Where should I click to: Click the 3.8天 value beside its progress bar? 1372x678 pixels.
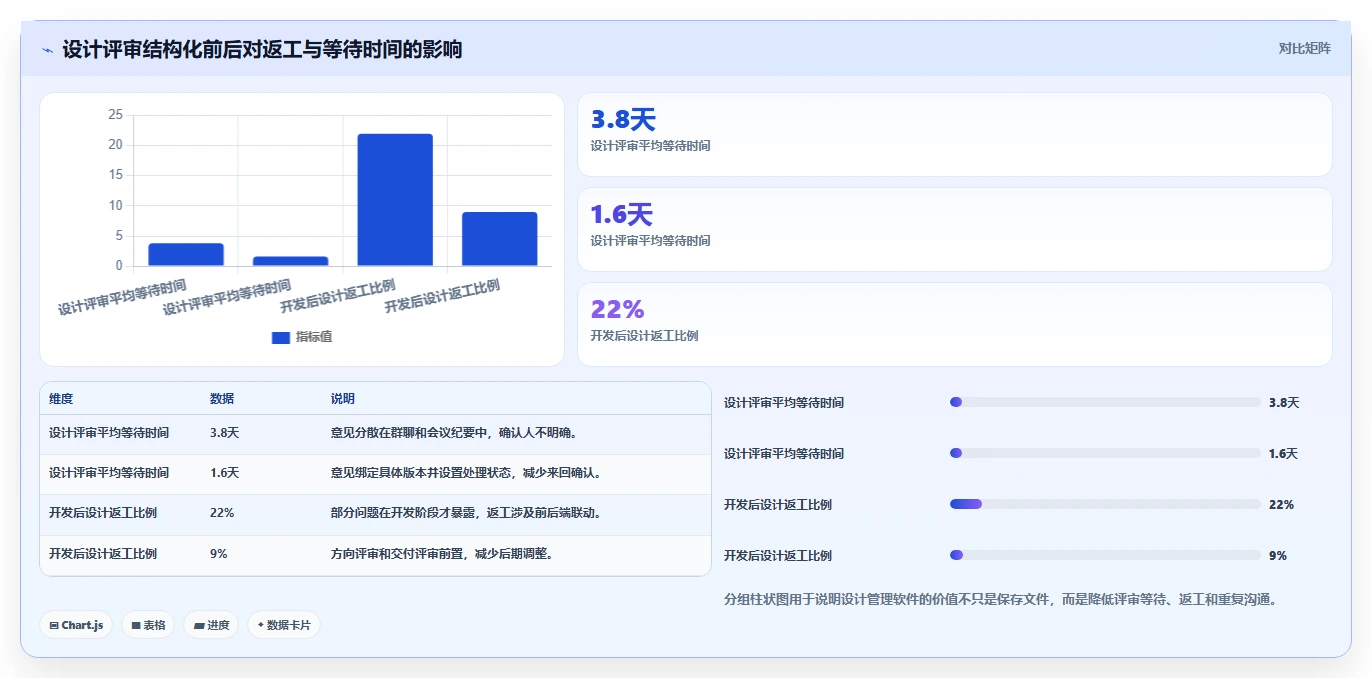[1284, 403]
